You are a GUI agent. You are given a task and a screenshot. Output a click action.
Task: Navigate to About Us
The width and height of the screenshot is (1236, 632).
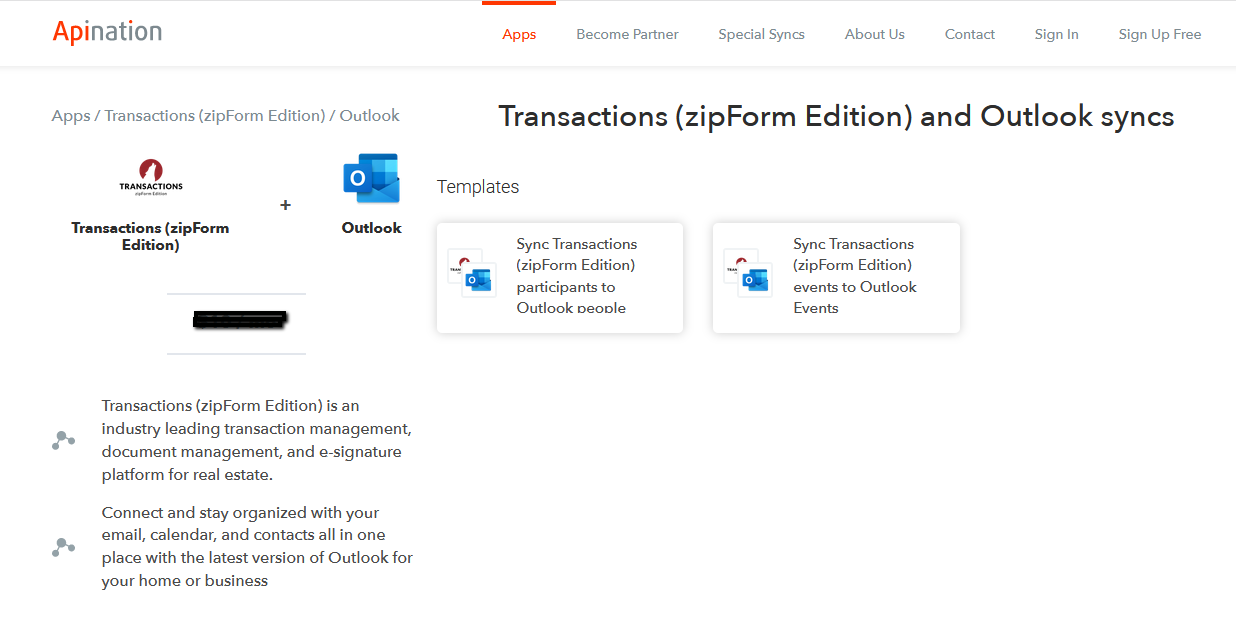874,34
